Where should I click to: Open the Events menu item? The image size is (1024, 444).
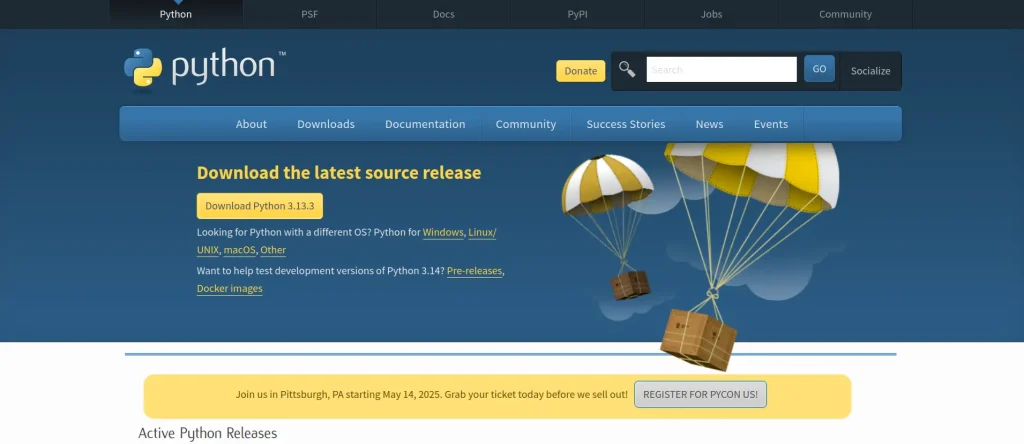771,124
